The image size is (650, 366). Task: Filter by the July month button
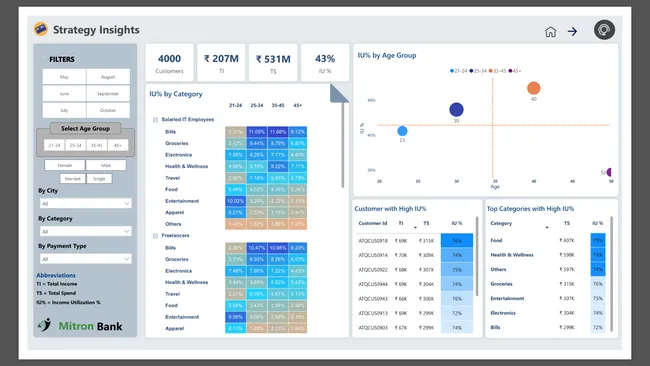tap(64, 110)
